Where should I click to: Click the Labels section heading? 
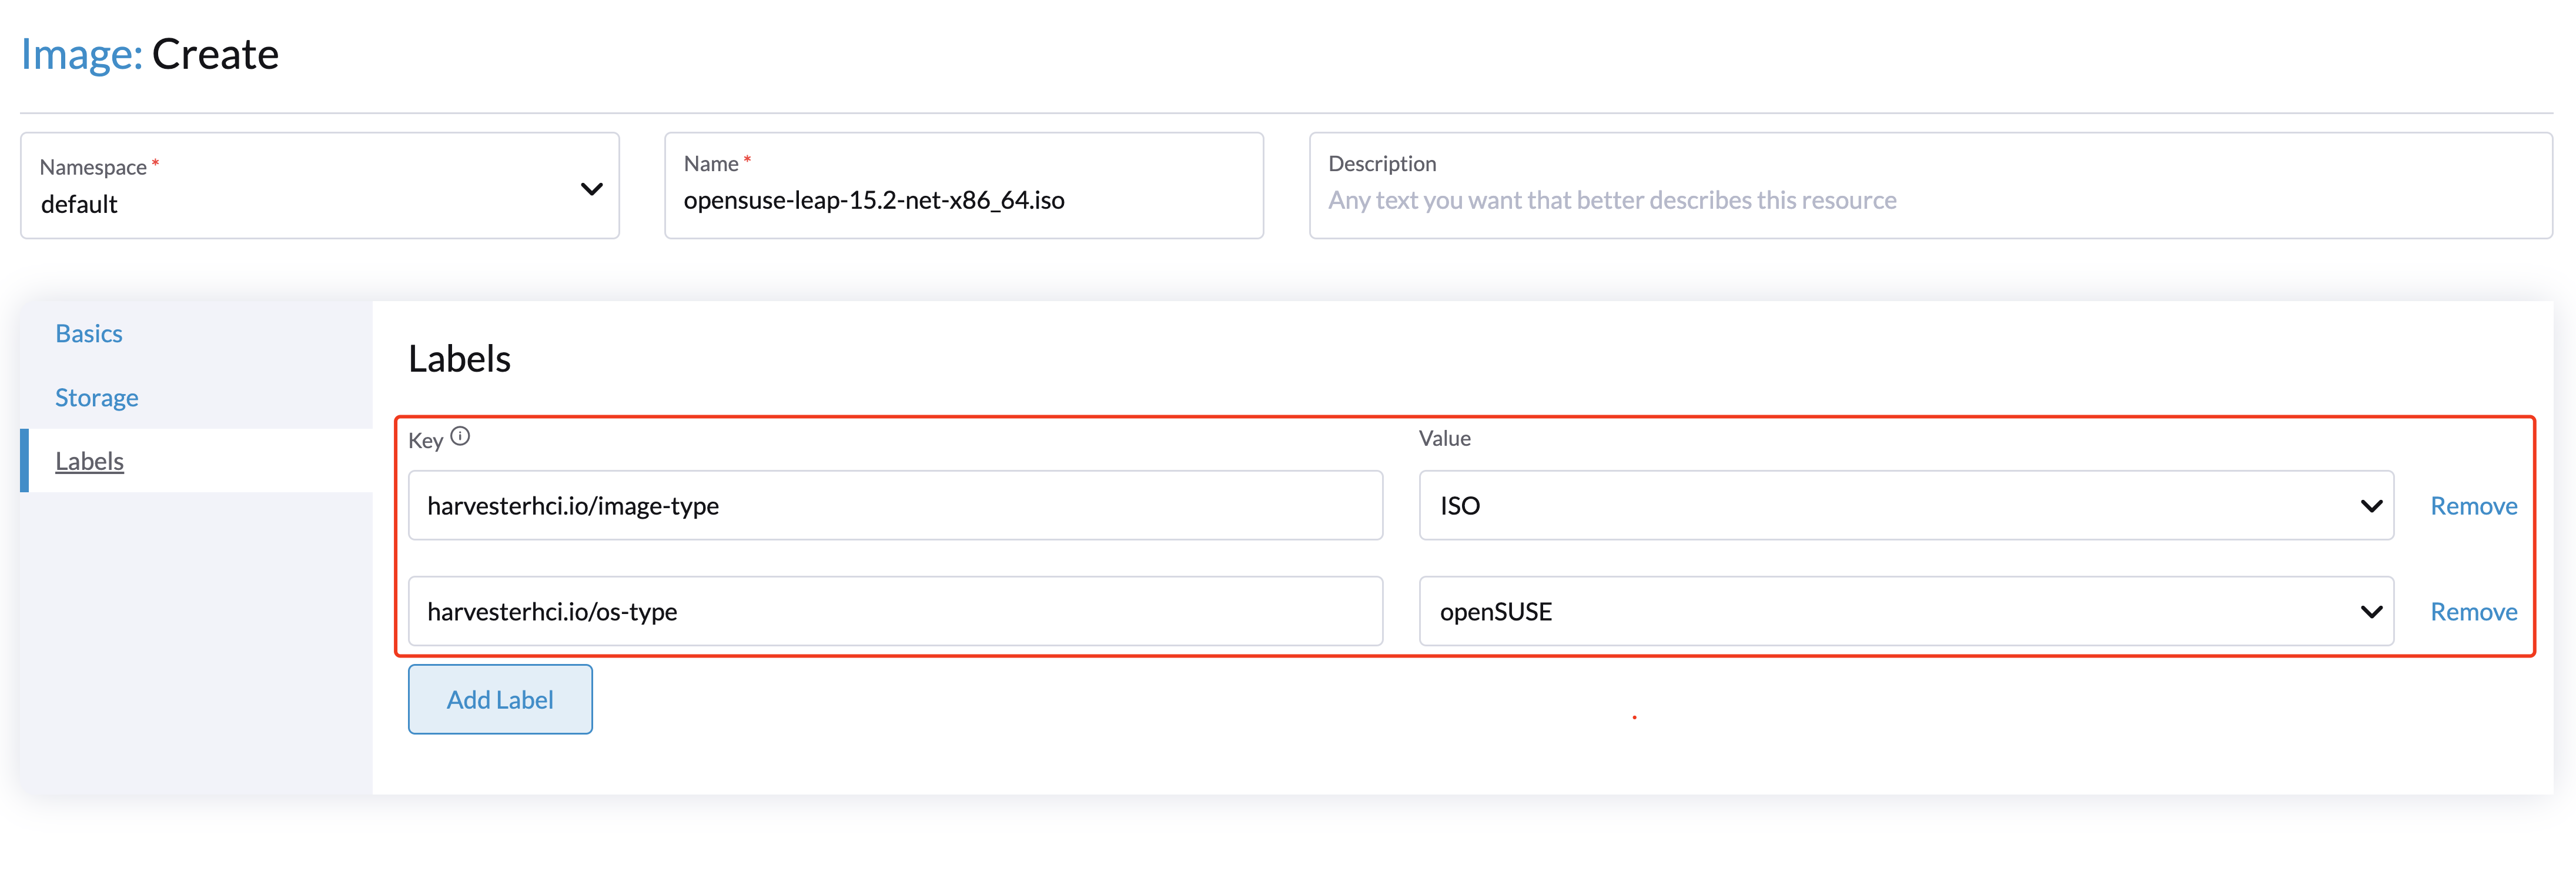[459, 359]
